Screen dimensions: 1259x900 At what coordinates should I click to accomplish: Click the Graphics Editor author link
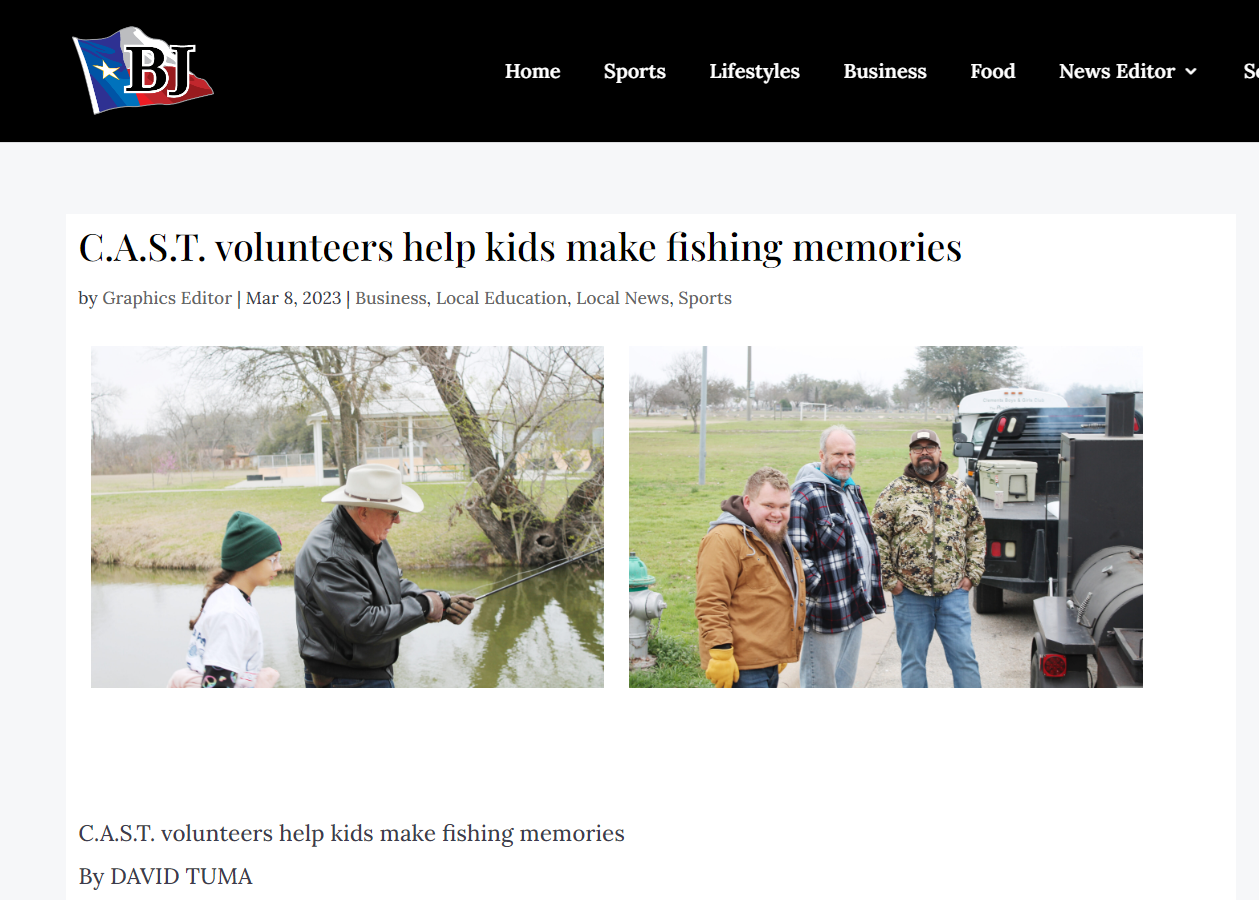[167, 298]
